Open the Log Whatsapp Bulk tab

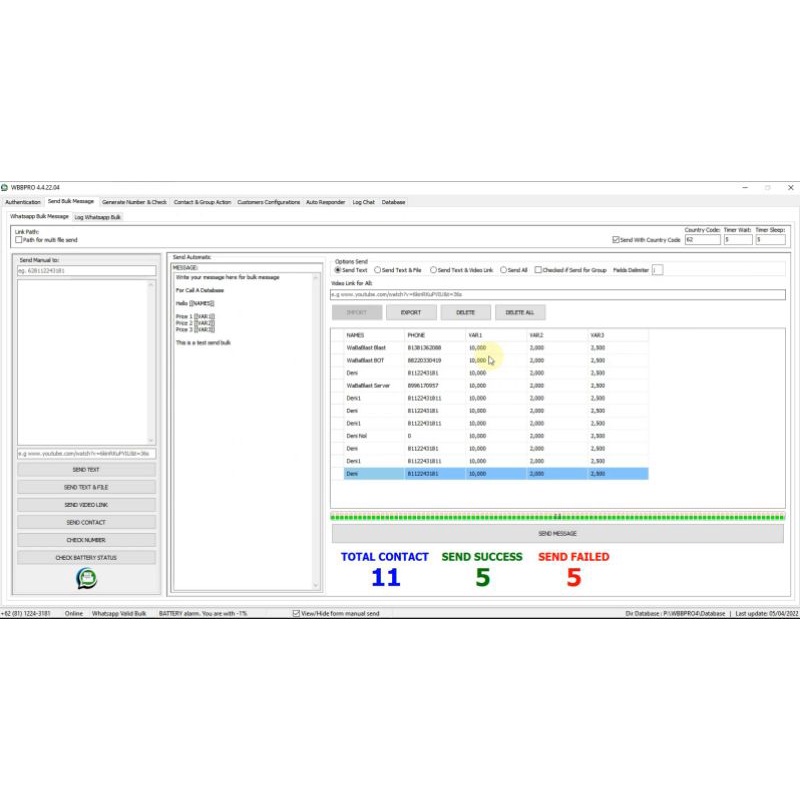pos(95,214)
